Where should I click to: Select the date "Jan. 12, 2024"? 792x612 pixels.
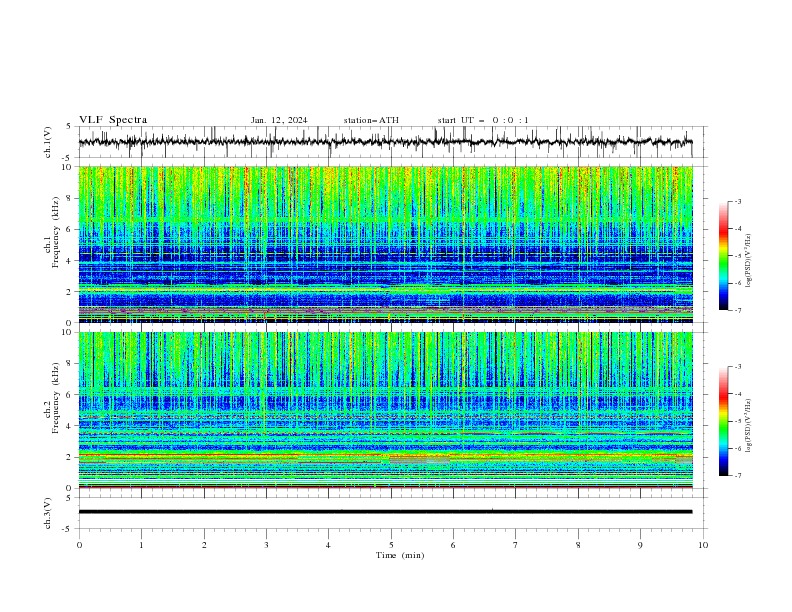[x=279, y=120]
